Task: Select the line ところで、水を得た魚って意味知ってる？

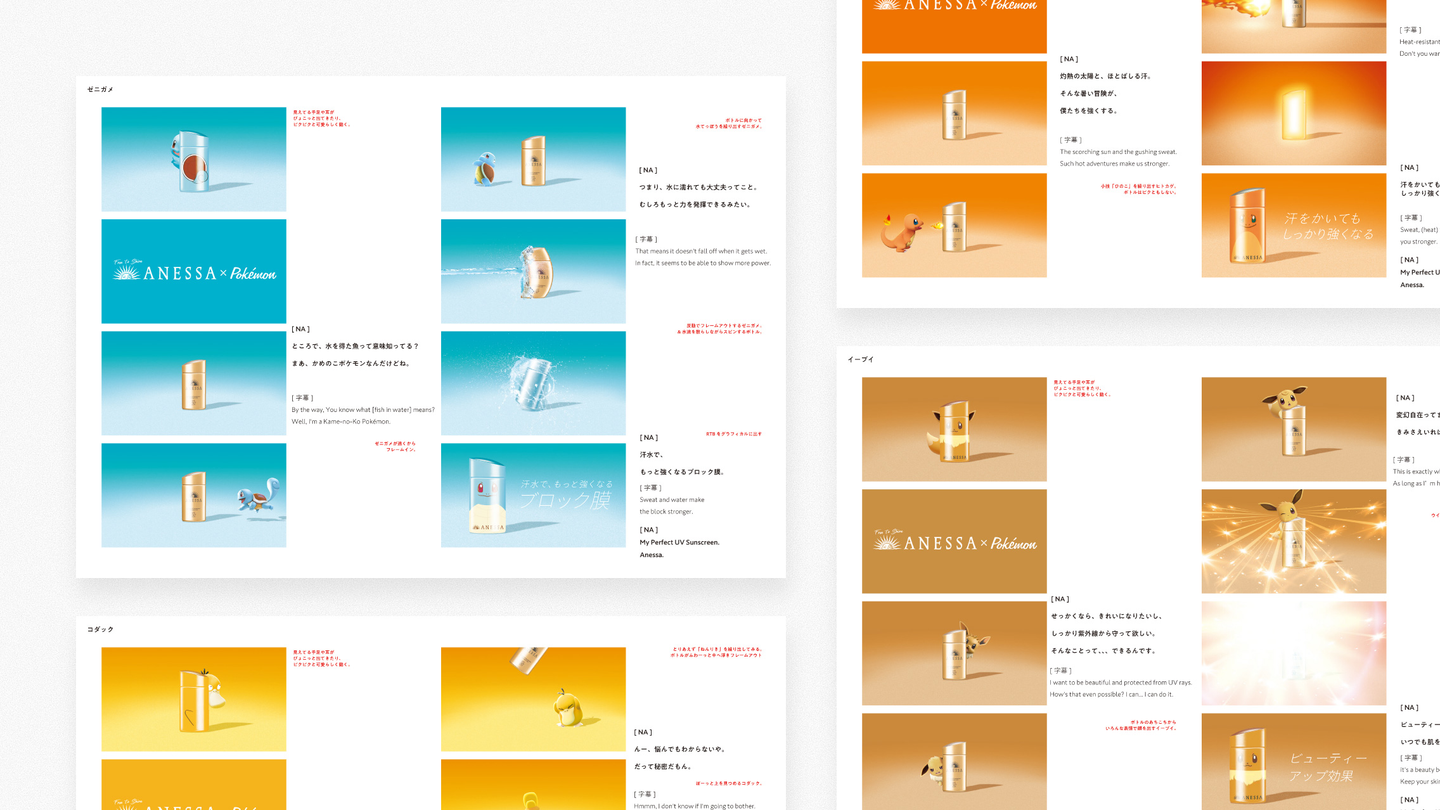Action: (355, 346)
